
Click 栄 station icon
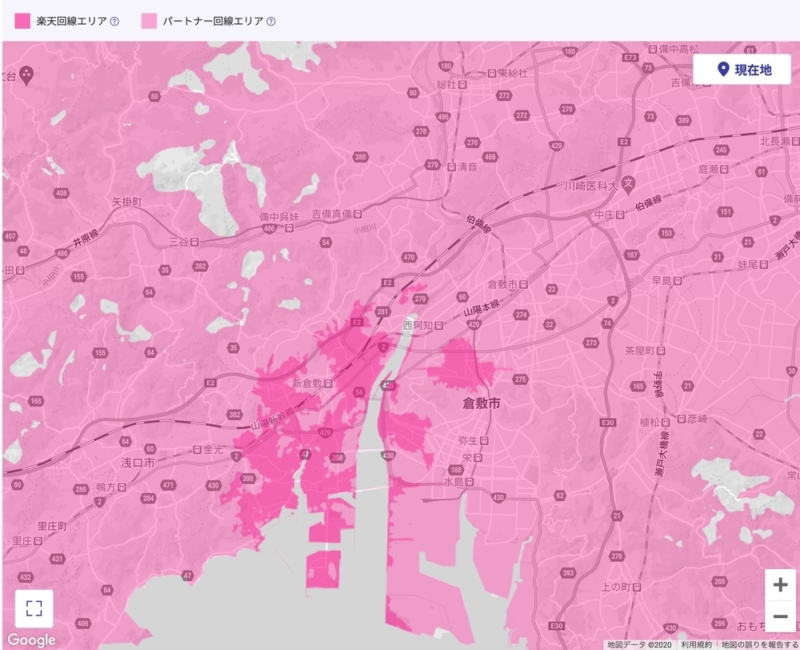pos(478,458)
